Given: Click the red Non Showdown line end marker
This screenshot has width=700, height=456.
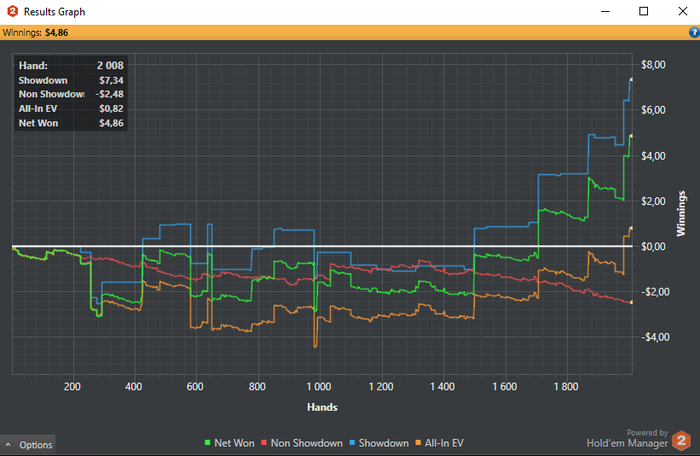Looking at the screenshot, I should (631, 303).
